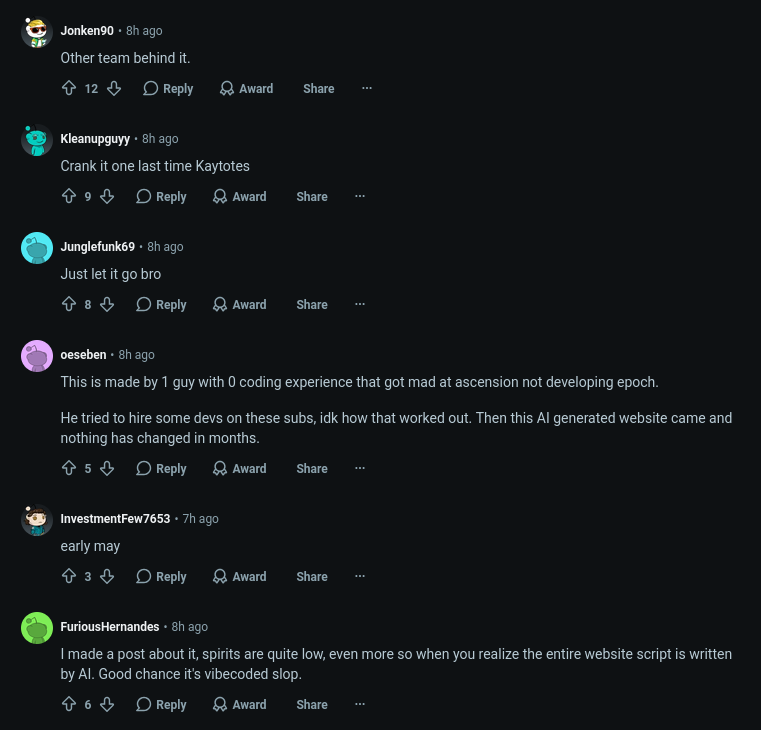Image resolution: width=761 pixels, height=730 pixels.
Task: Give an award to Jonken90's comment
Action: [x=247, y=88]
